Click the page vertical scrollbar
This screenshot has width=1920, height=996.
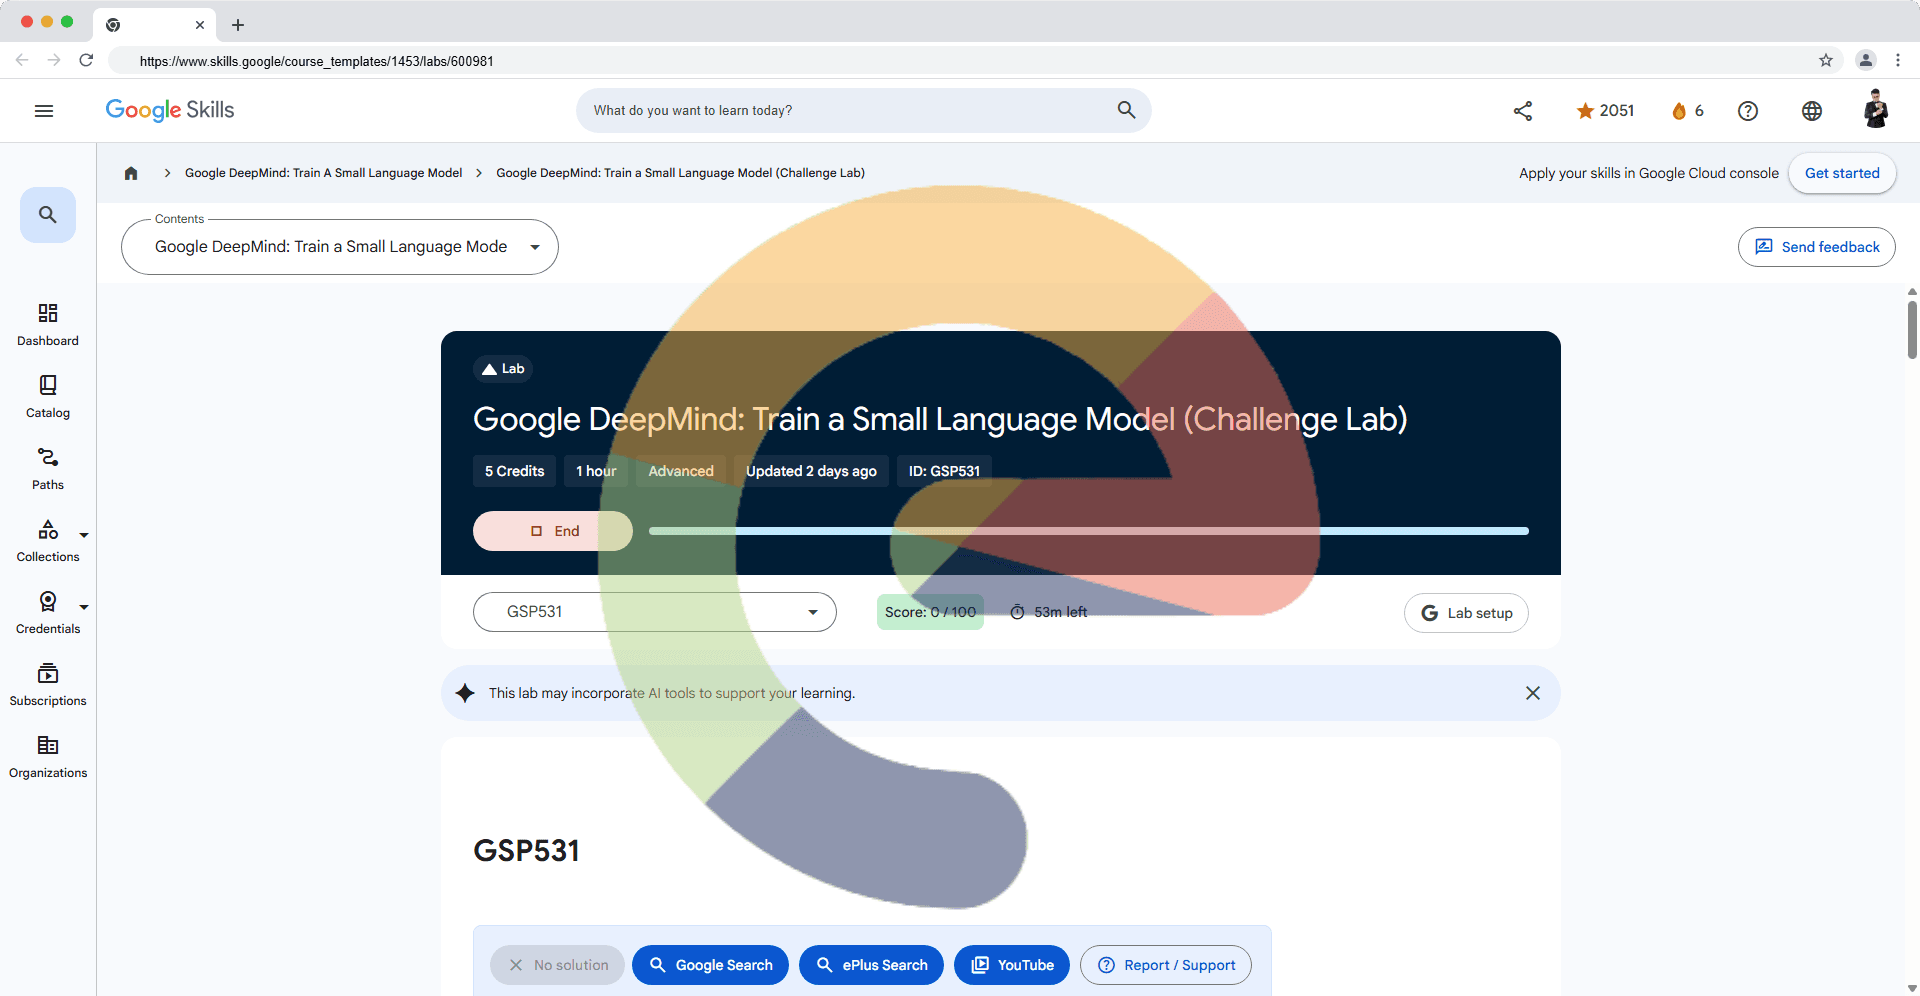(1912, 330)
